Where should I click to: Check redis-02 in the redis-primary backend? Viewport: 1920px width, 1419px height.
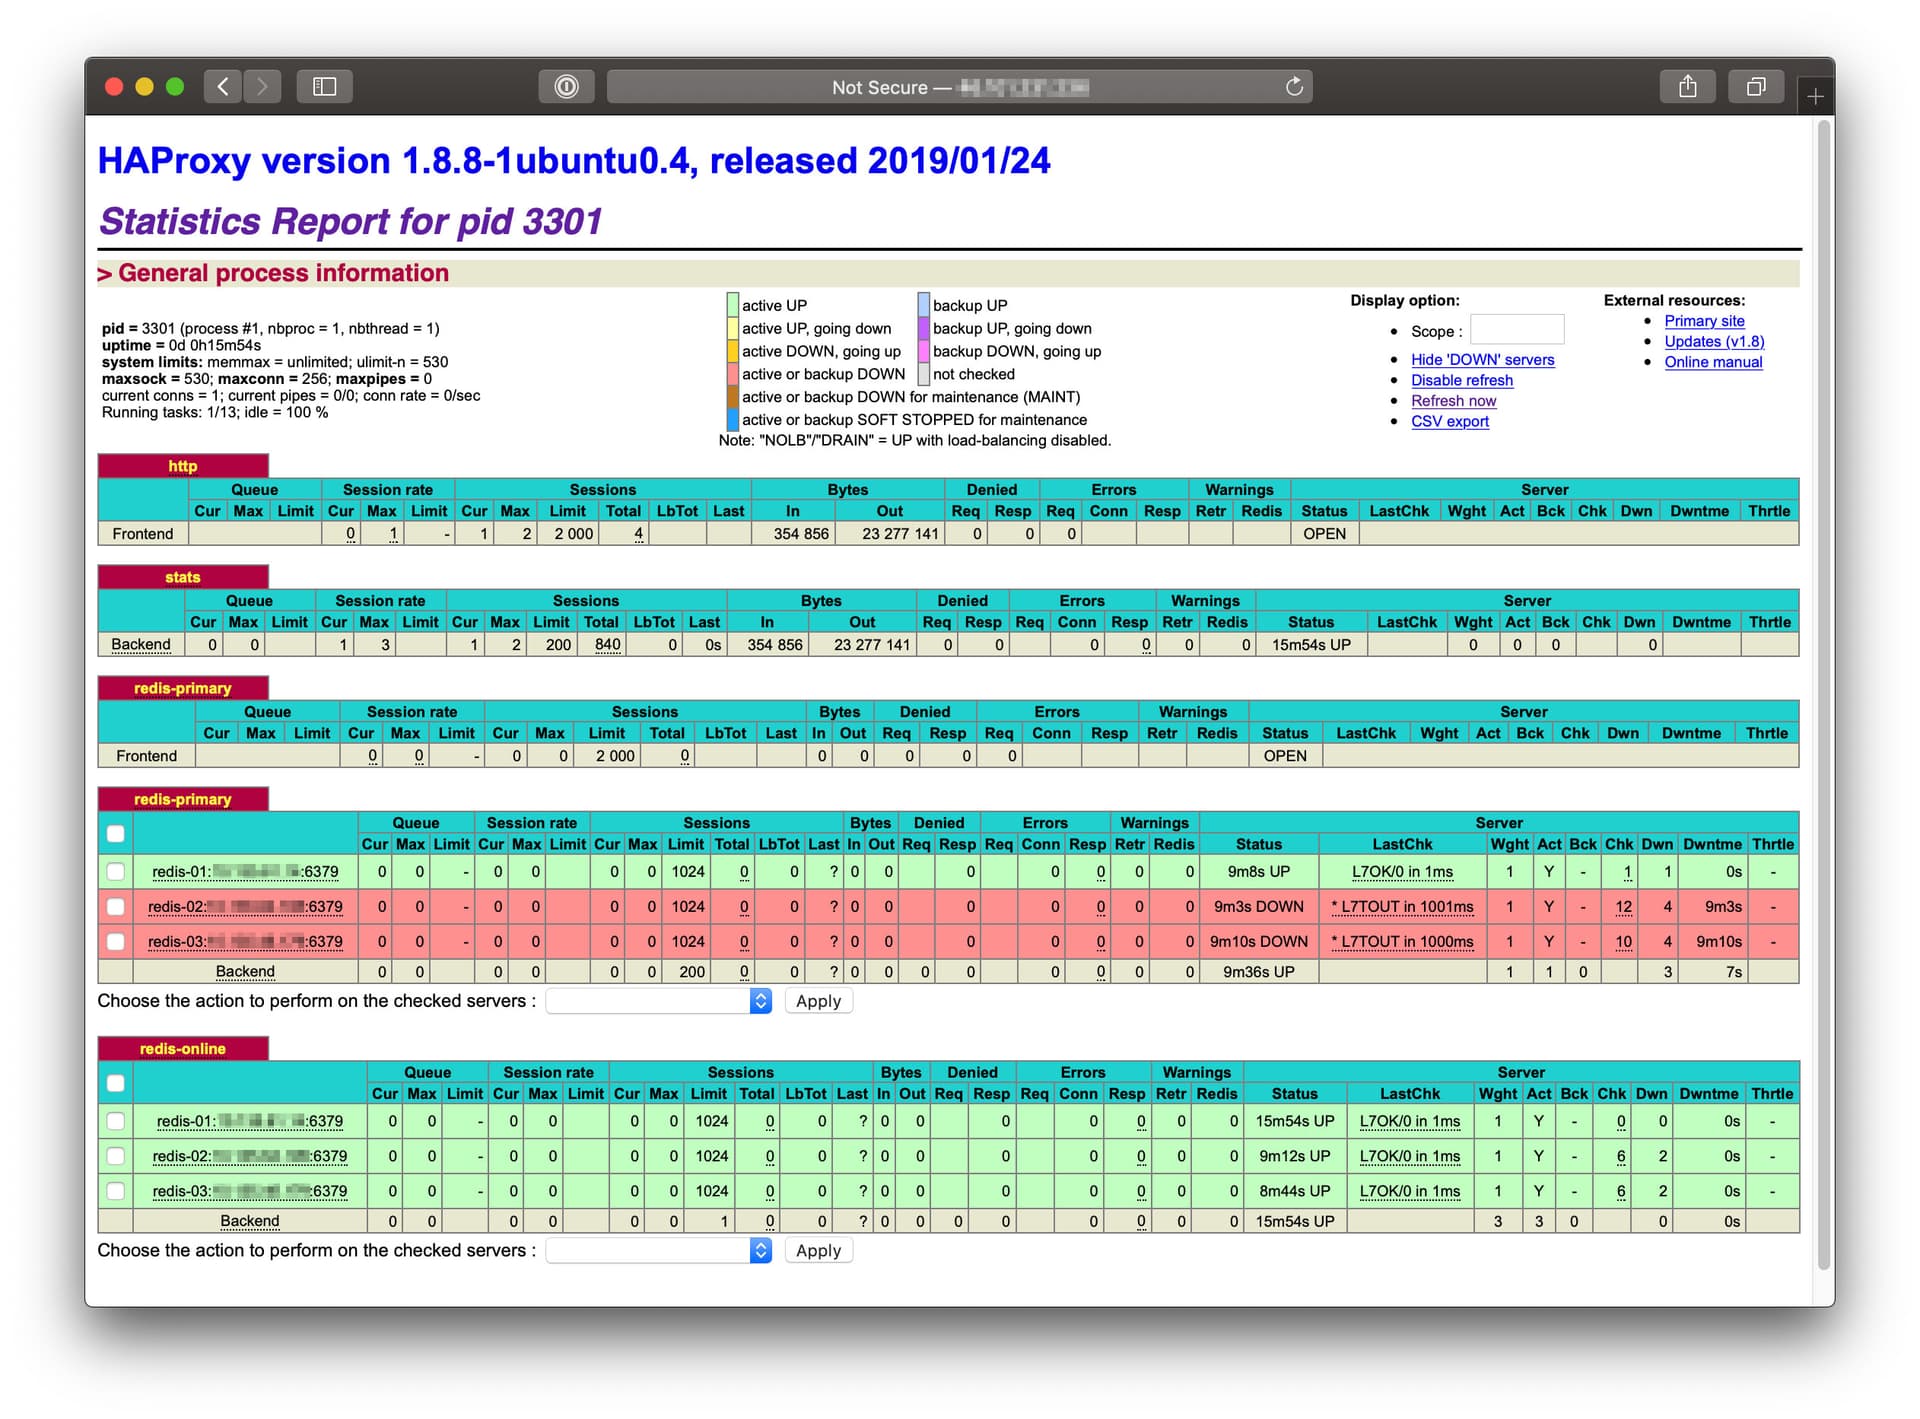[116, 907]
